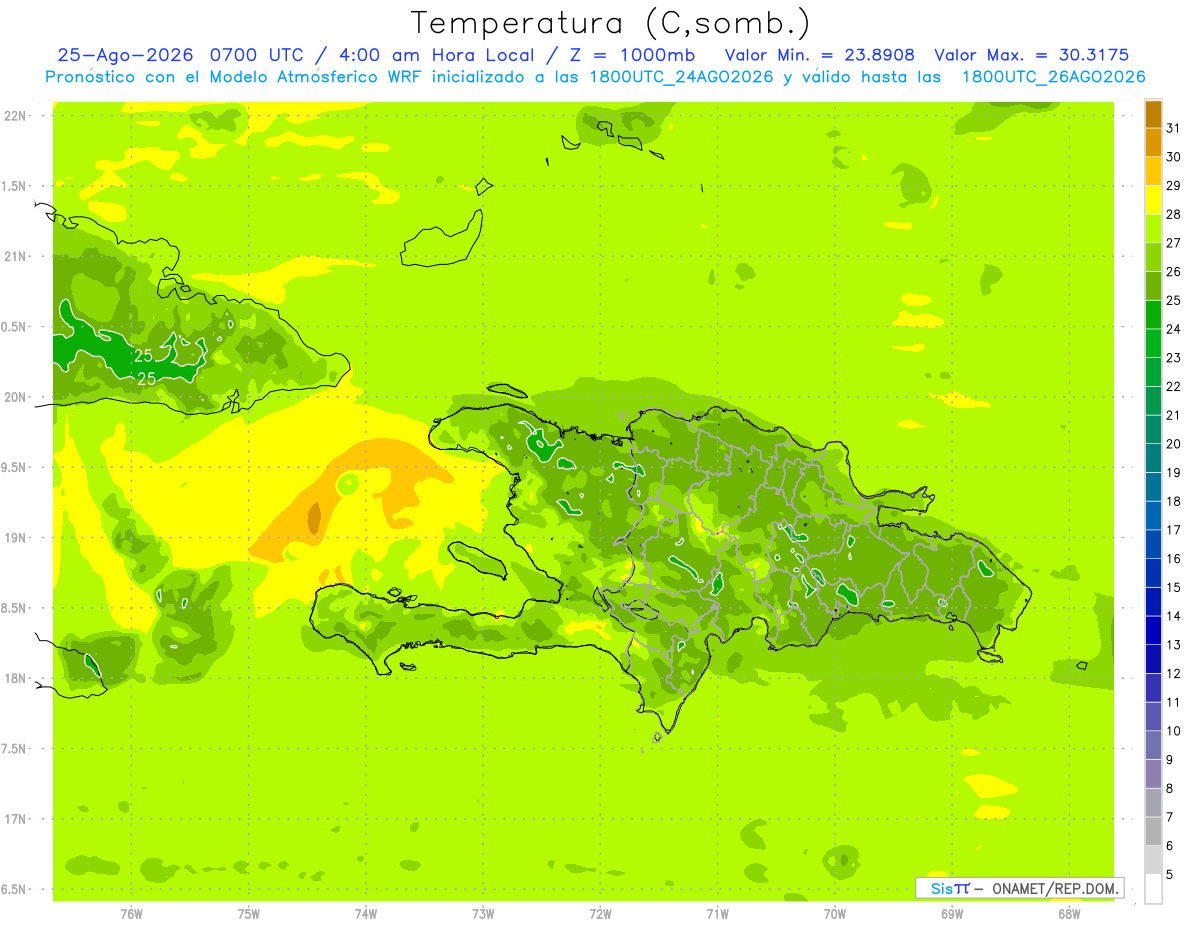Screen dimensions: 1200x927
Task: Pick the blue legend swatch between 16 and 17
Action: click(x=1153, y=544)
